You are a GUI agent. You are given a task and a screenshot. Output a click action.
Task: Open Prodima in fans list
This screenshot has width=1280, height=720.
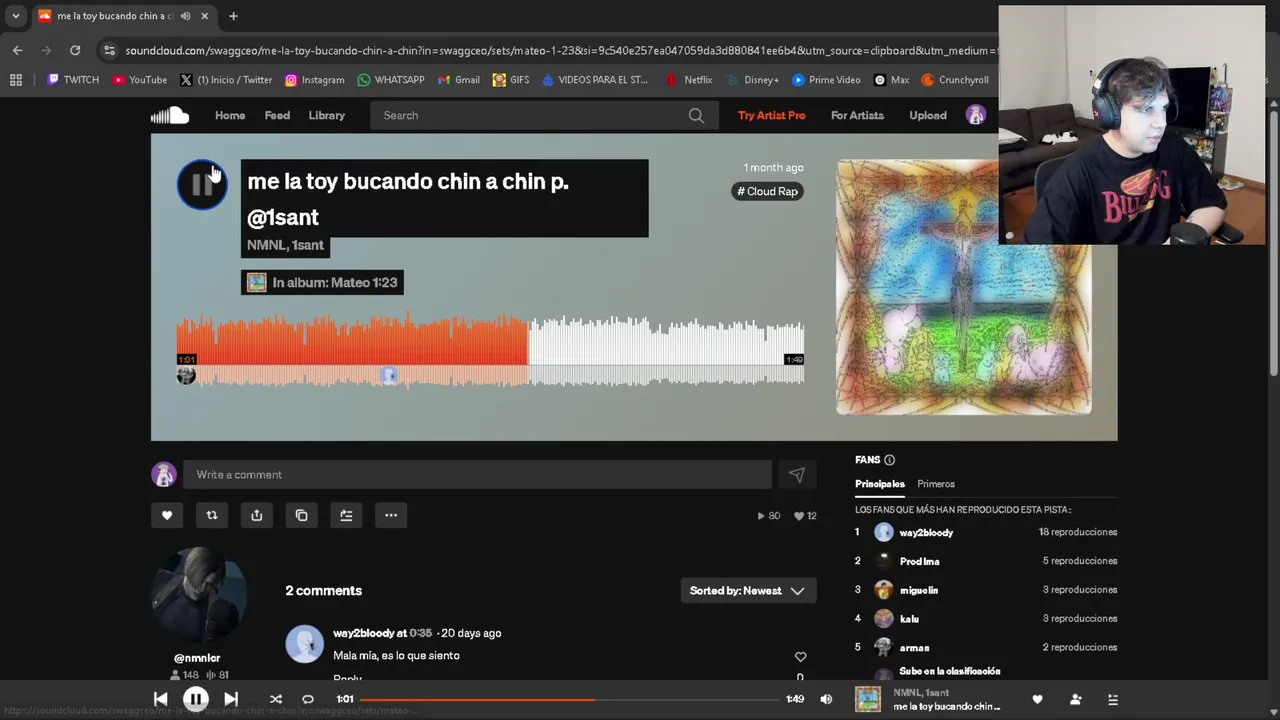coord(919,562)
